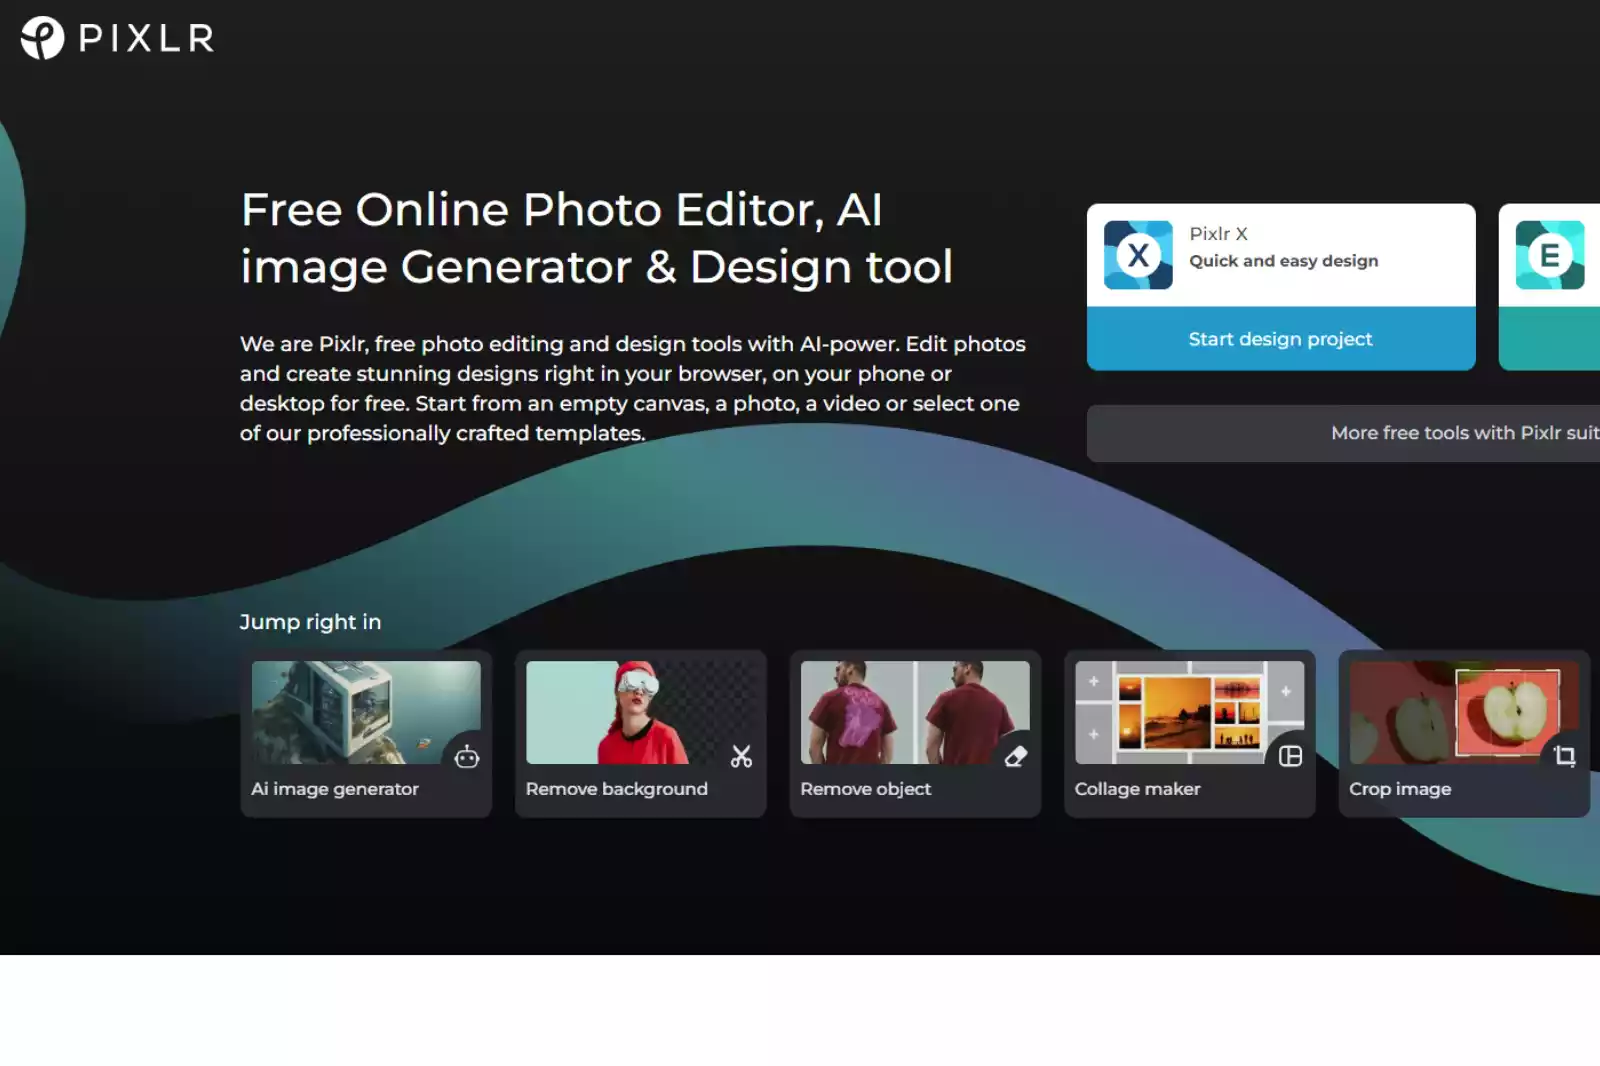
Task: Open the Crop image thumbnail
Action: point(1464,712)
